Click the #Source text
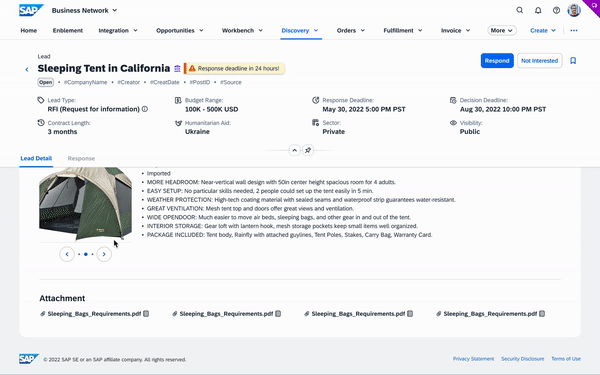Viewport: 600px width, 375px height. [x=231, y=82]
